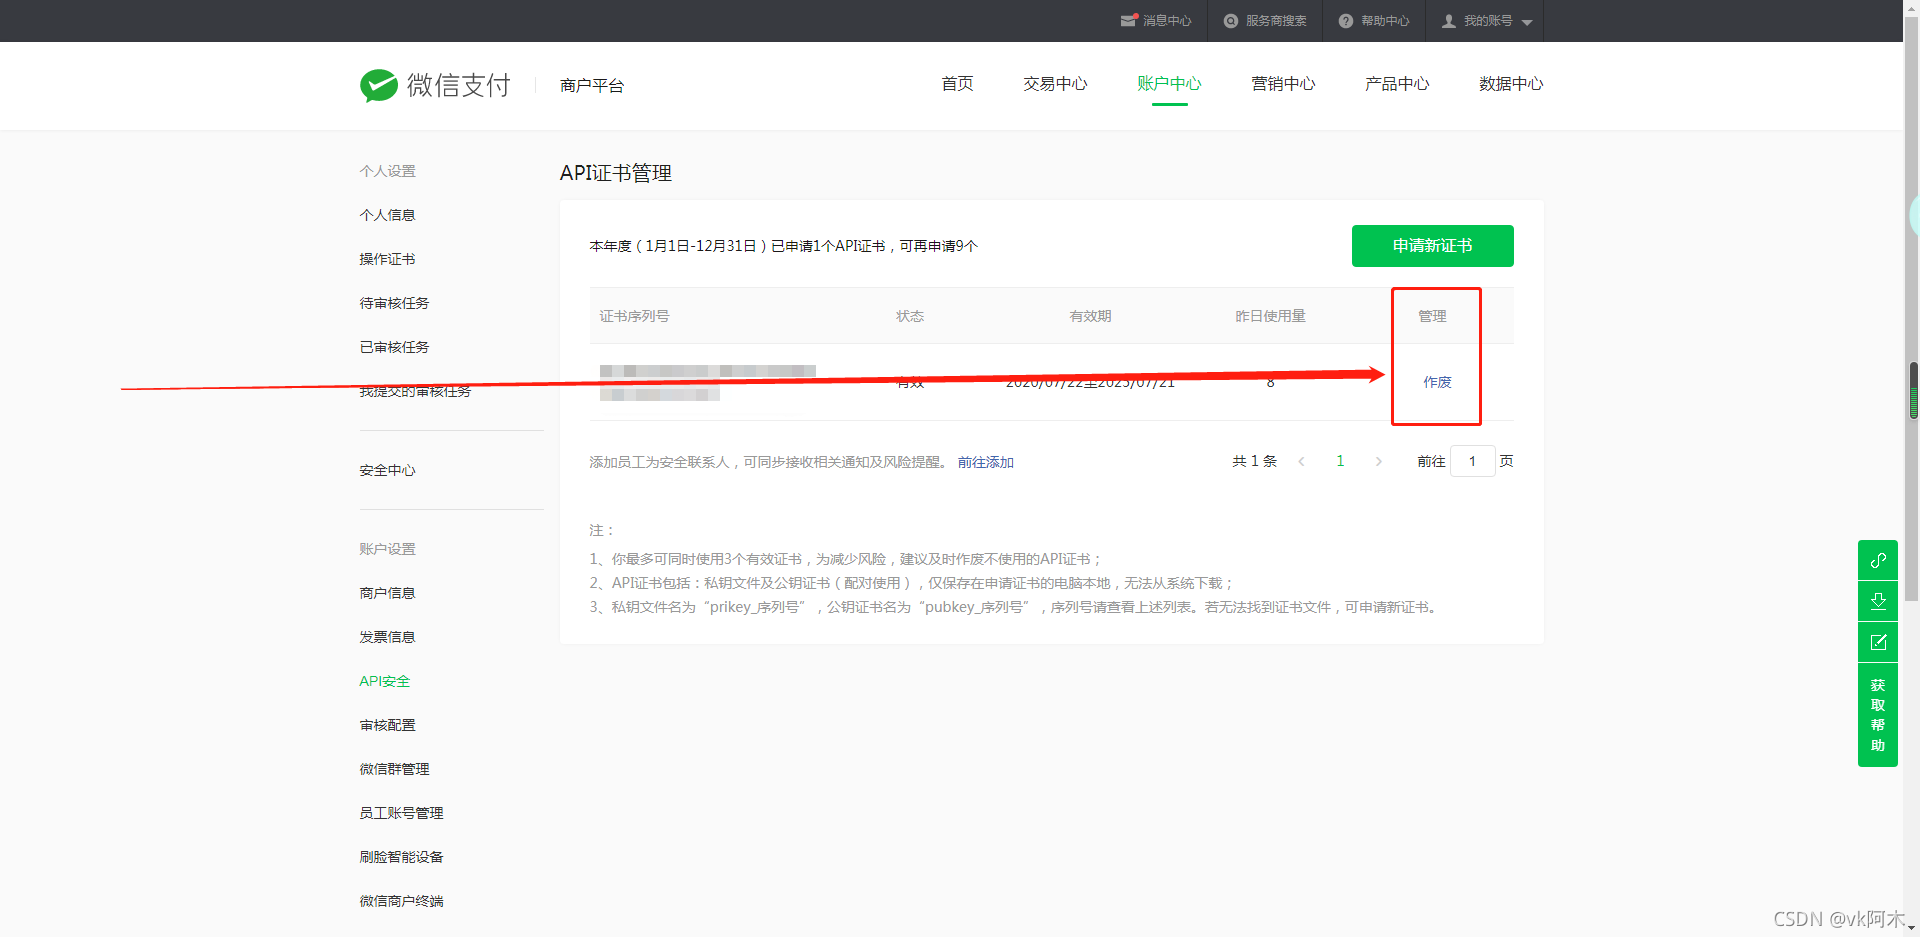Screen dimensions: 1920x937
Task: Open 刷脸智能设备 in the sidebar
Action: [x=401, y=857]
